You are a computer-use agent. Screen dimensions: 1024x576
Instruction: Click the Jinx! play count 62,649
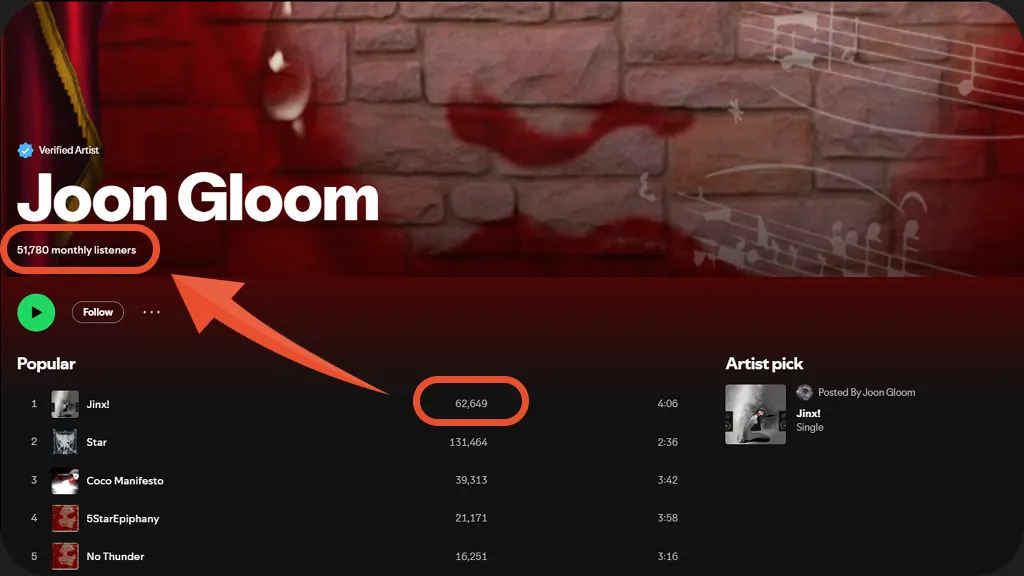471,404
